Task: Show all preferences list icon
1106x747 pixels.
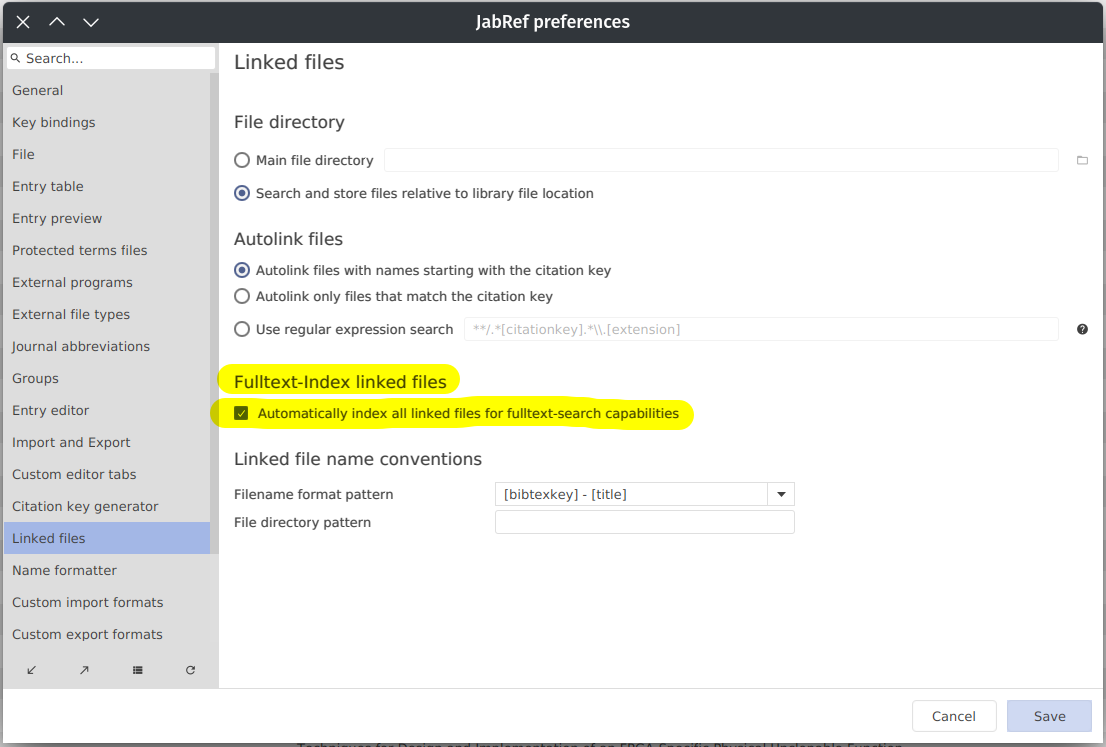Action: click(138, 670)
